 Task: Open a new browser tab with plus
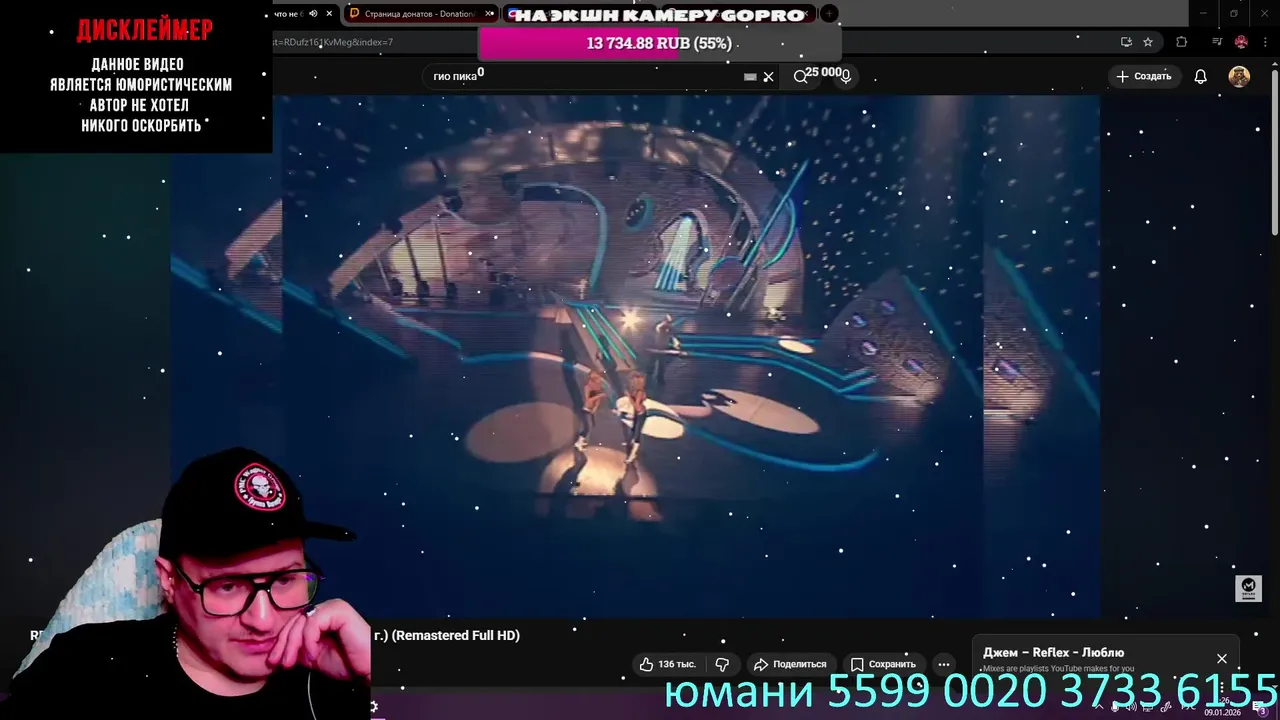[829, 14]
